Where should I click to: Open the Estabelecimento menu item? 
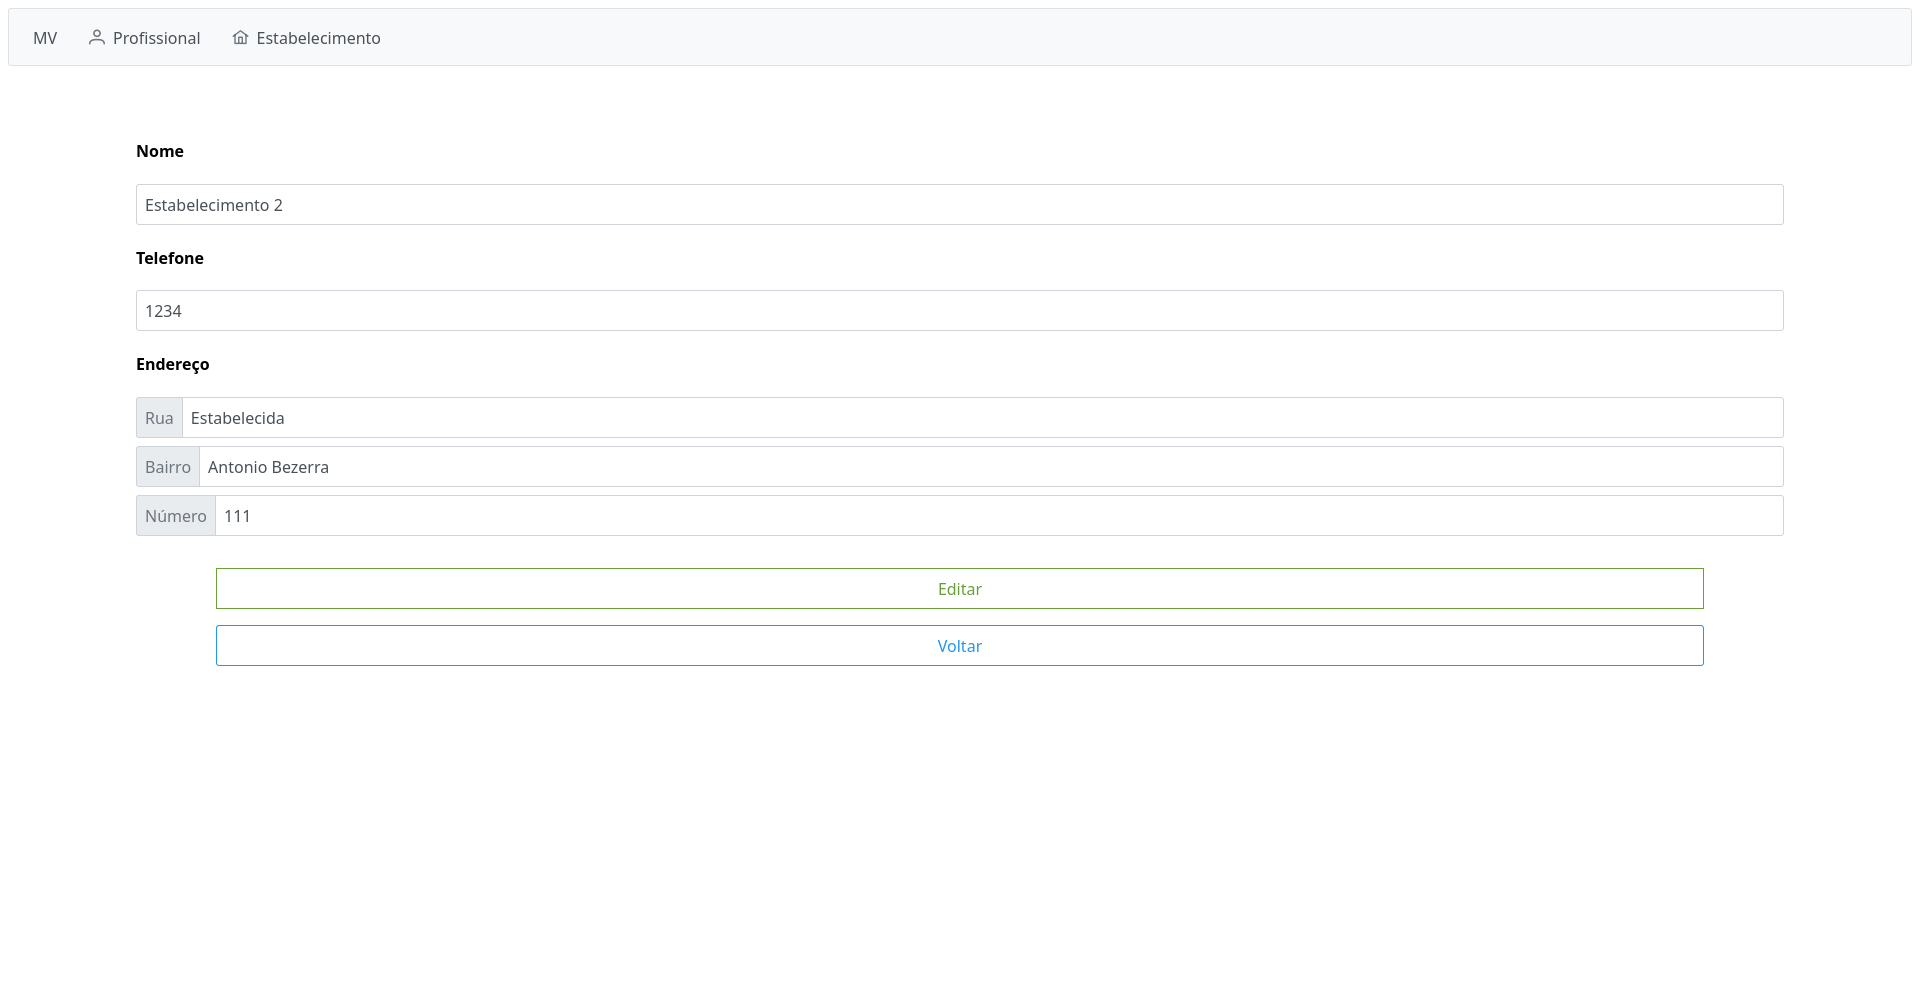coord(307,38)
